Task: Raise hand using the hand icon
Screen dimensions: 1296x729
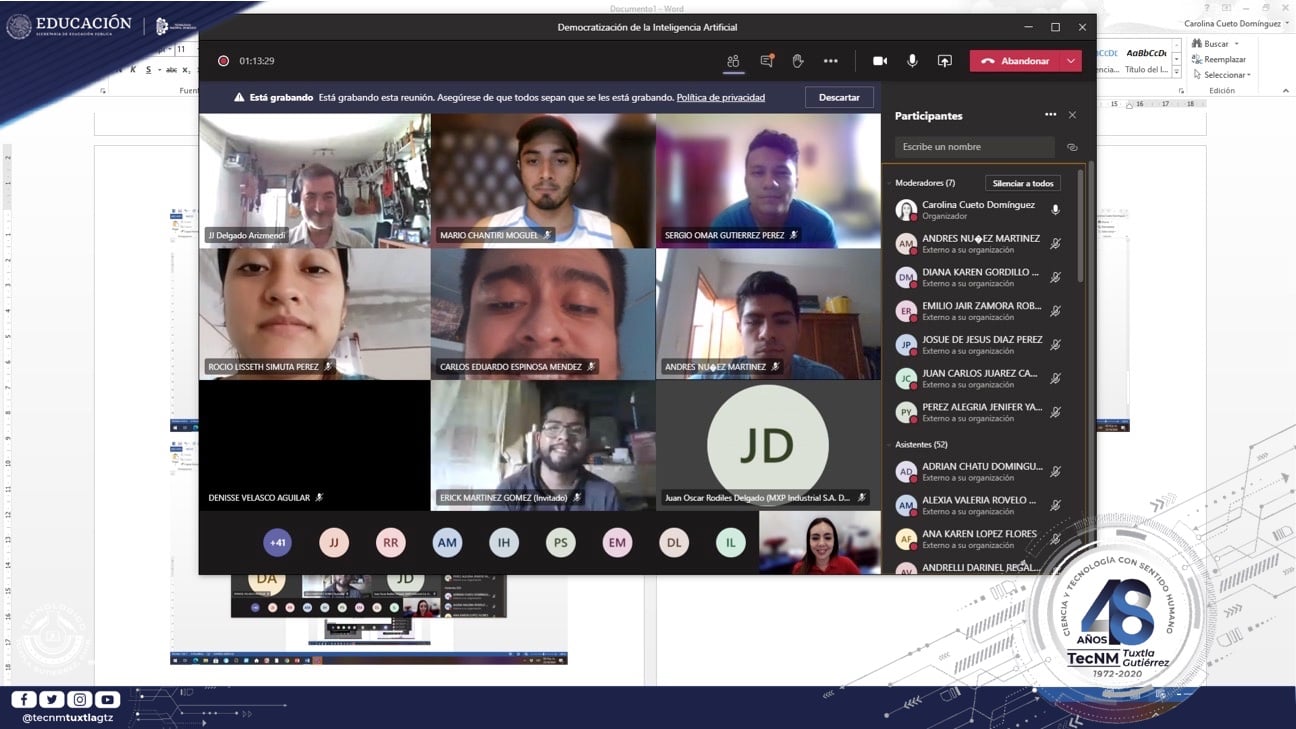Action: (798, 61)
